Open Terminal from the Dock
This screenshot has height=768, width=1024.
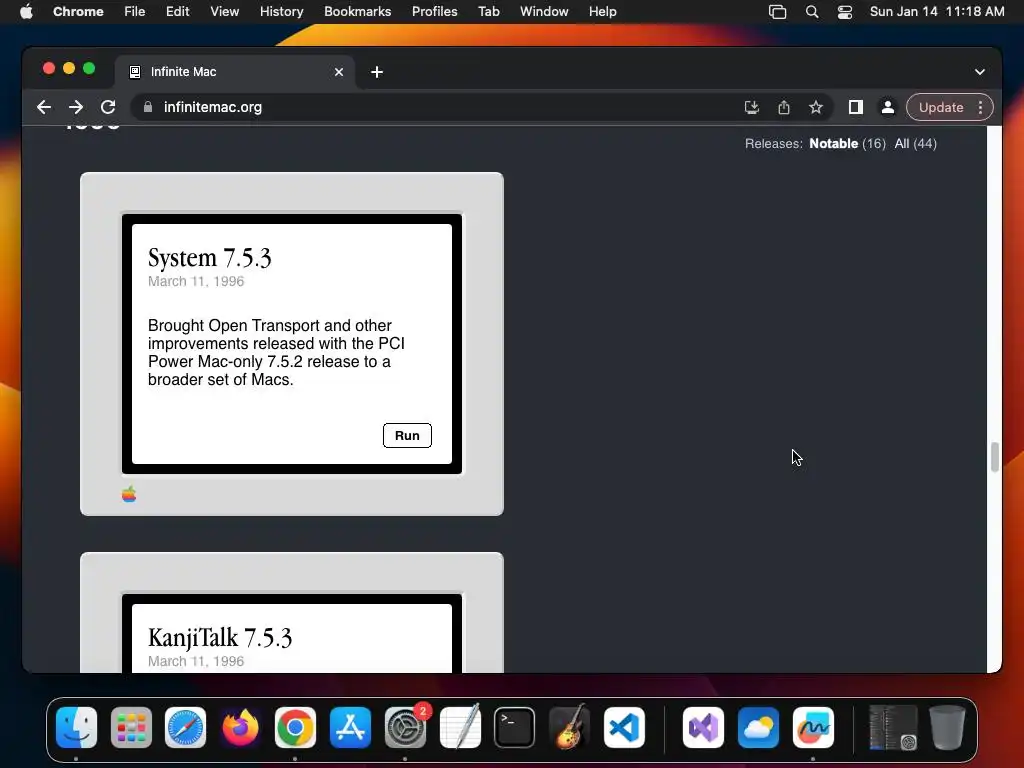[x=515, y=728]
